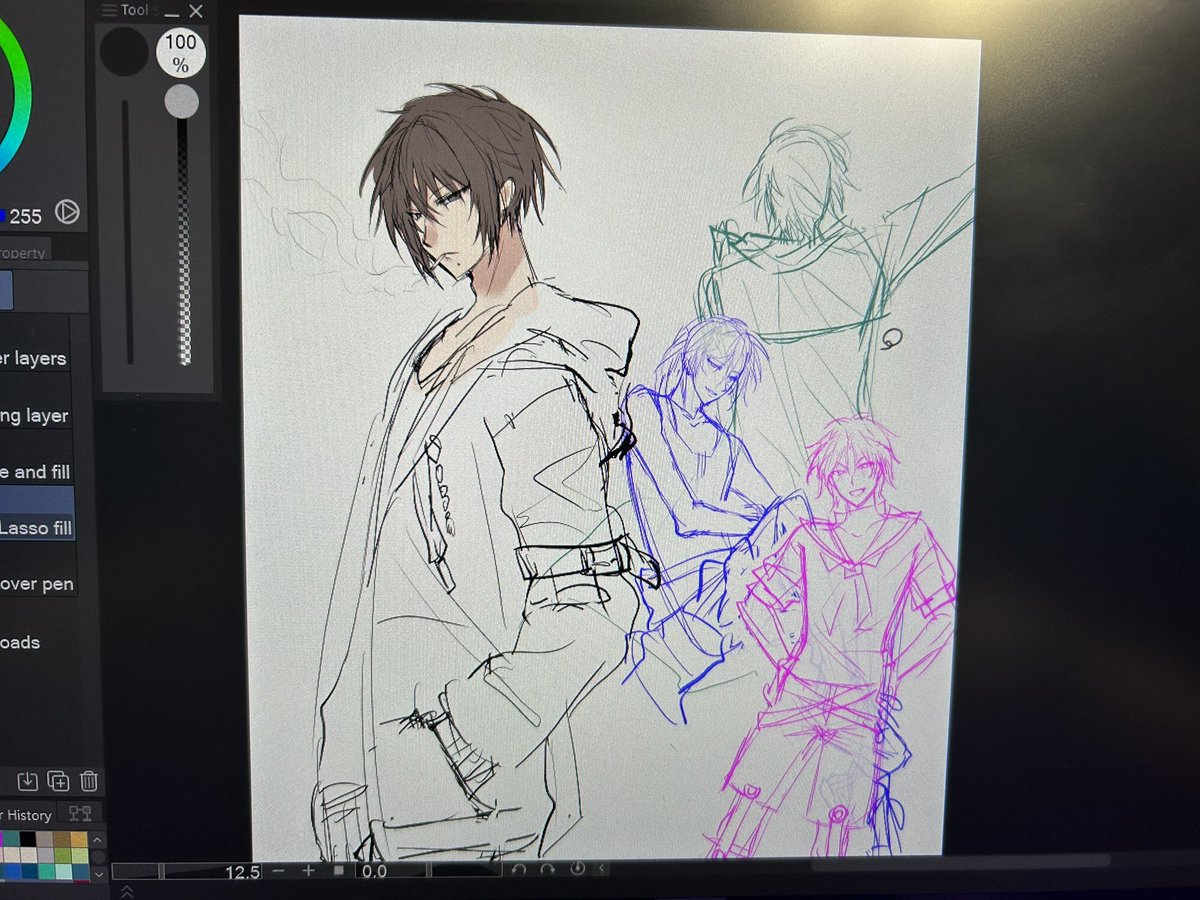Click the 100% opacity indicator circle
This screenshot has height=900, width=1200.
point(181,53)
